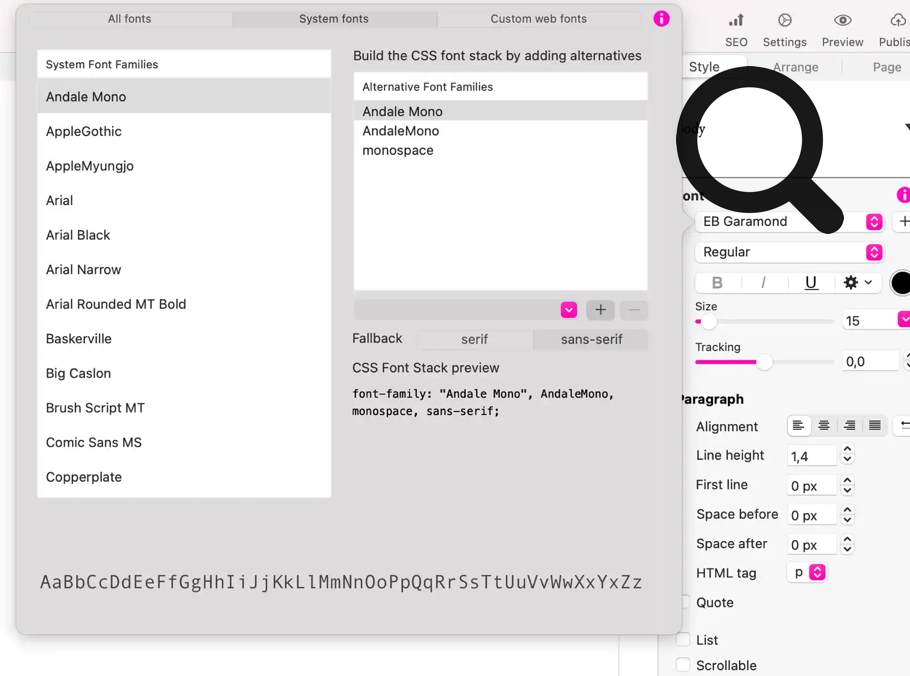This screenshot has height=676, width=910.
Task: Choose serif as fallback
Action: pyautogui.click(x=474, y=339)
